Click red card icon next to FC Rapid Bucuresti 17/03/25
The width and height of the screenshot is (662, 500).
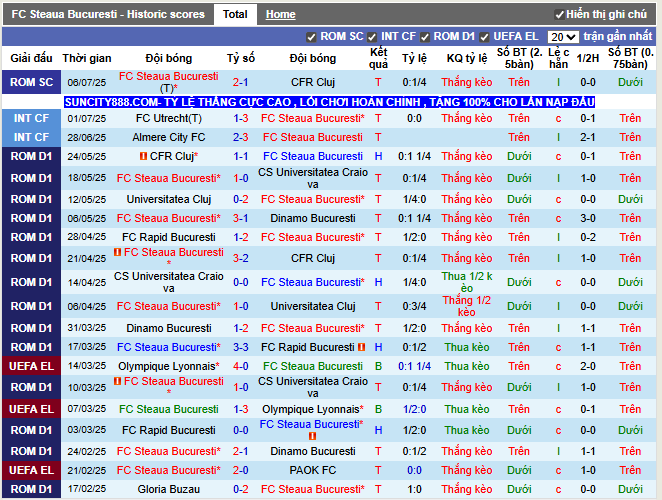pyautogui.click(x=361, y=347)
